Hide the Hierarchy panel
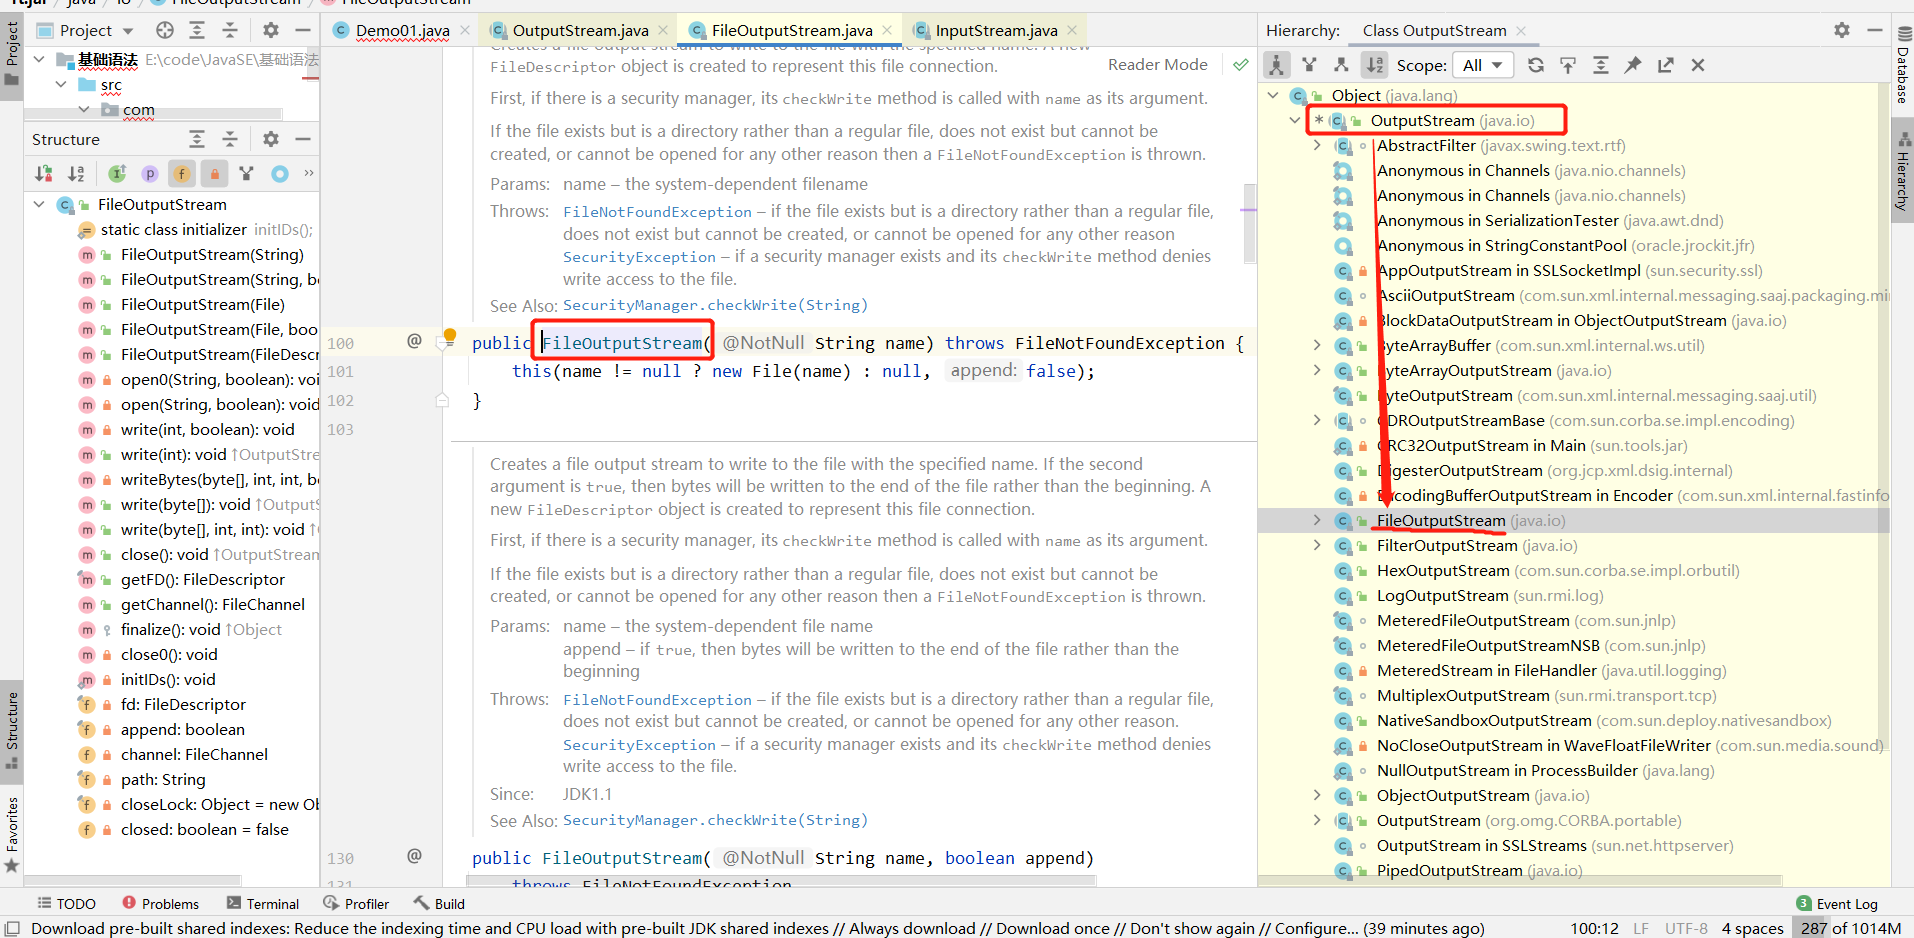Image resolution: width=1914 pixels, height=938 pixels. [x=1875, y=30]
